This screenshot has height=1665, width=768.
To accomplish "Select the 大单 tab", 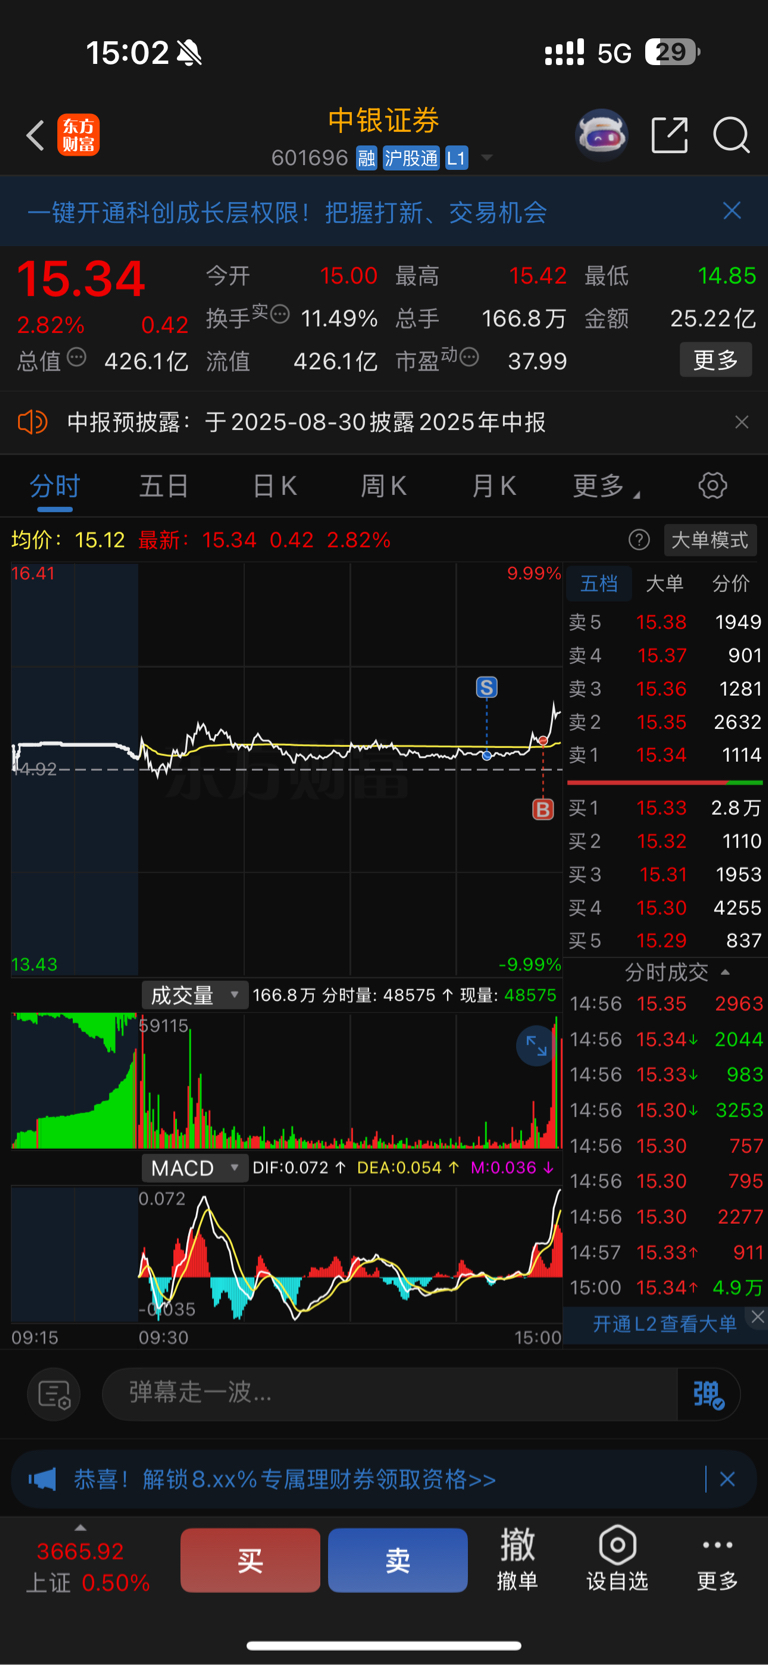I will (665, 584).
